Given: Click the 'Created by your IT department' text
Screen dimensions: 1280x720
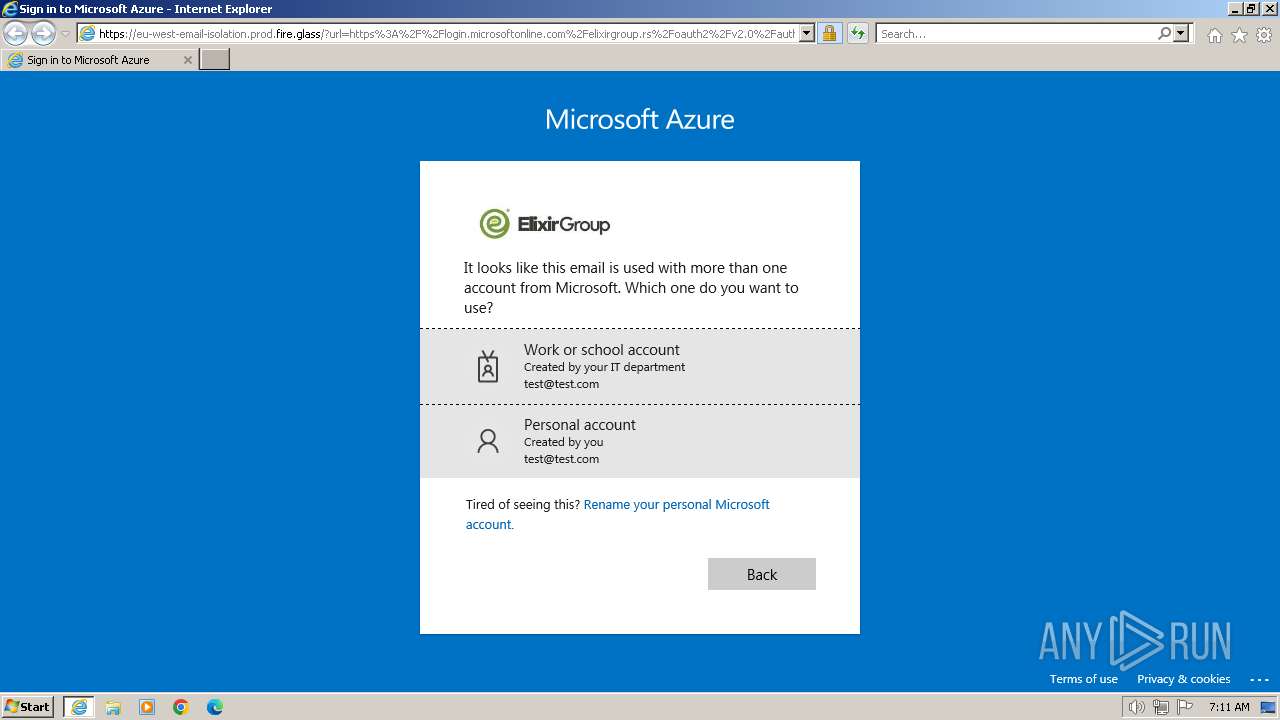Looking at the screenshot, I should click(604, 367).
